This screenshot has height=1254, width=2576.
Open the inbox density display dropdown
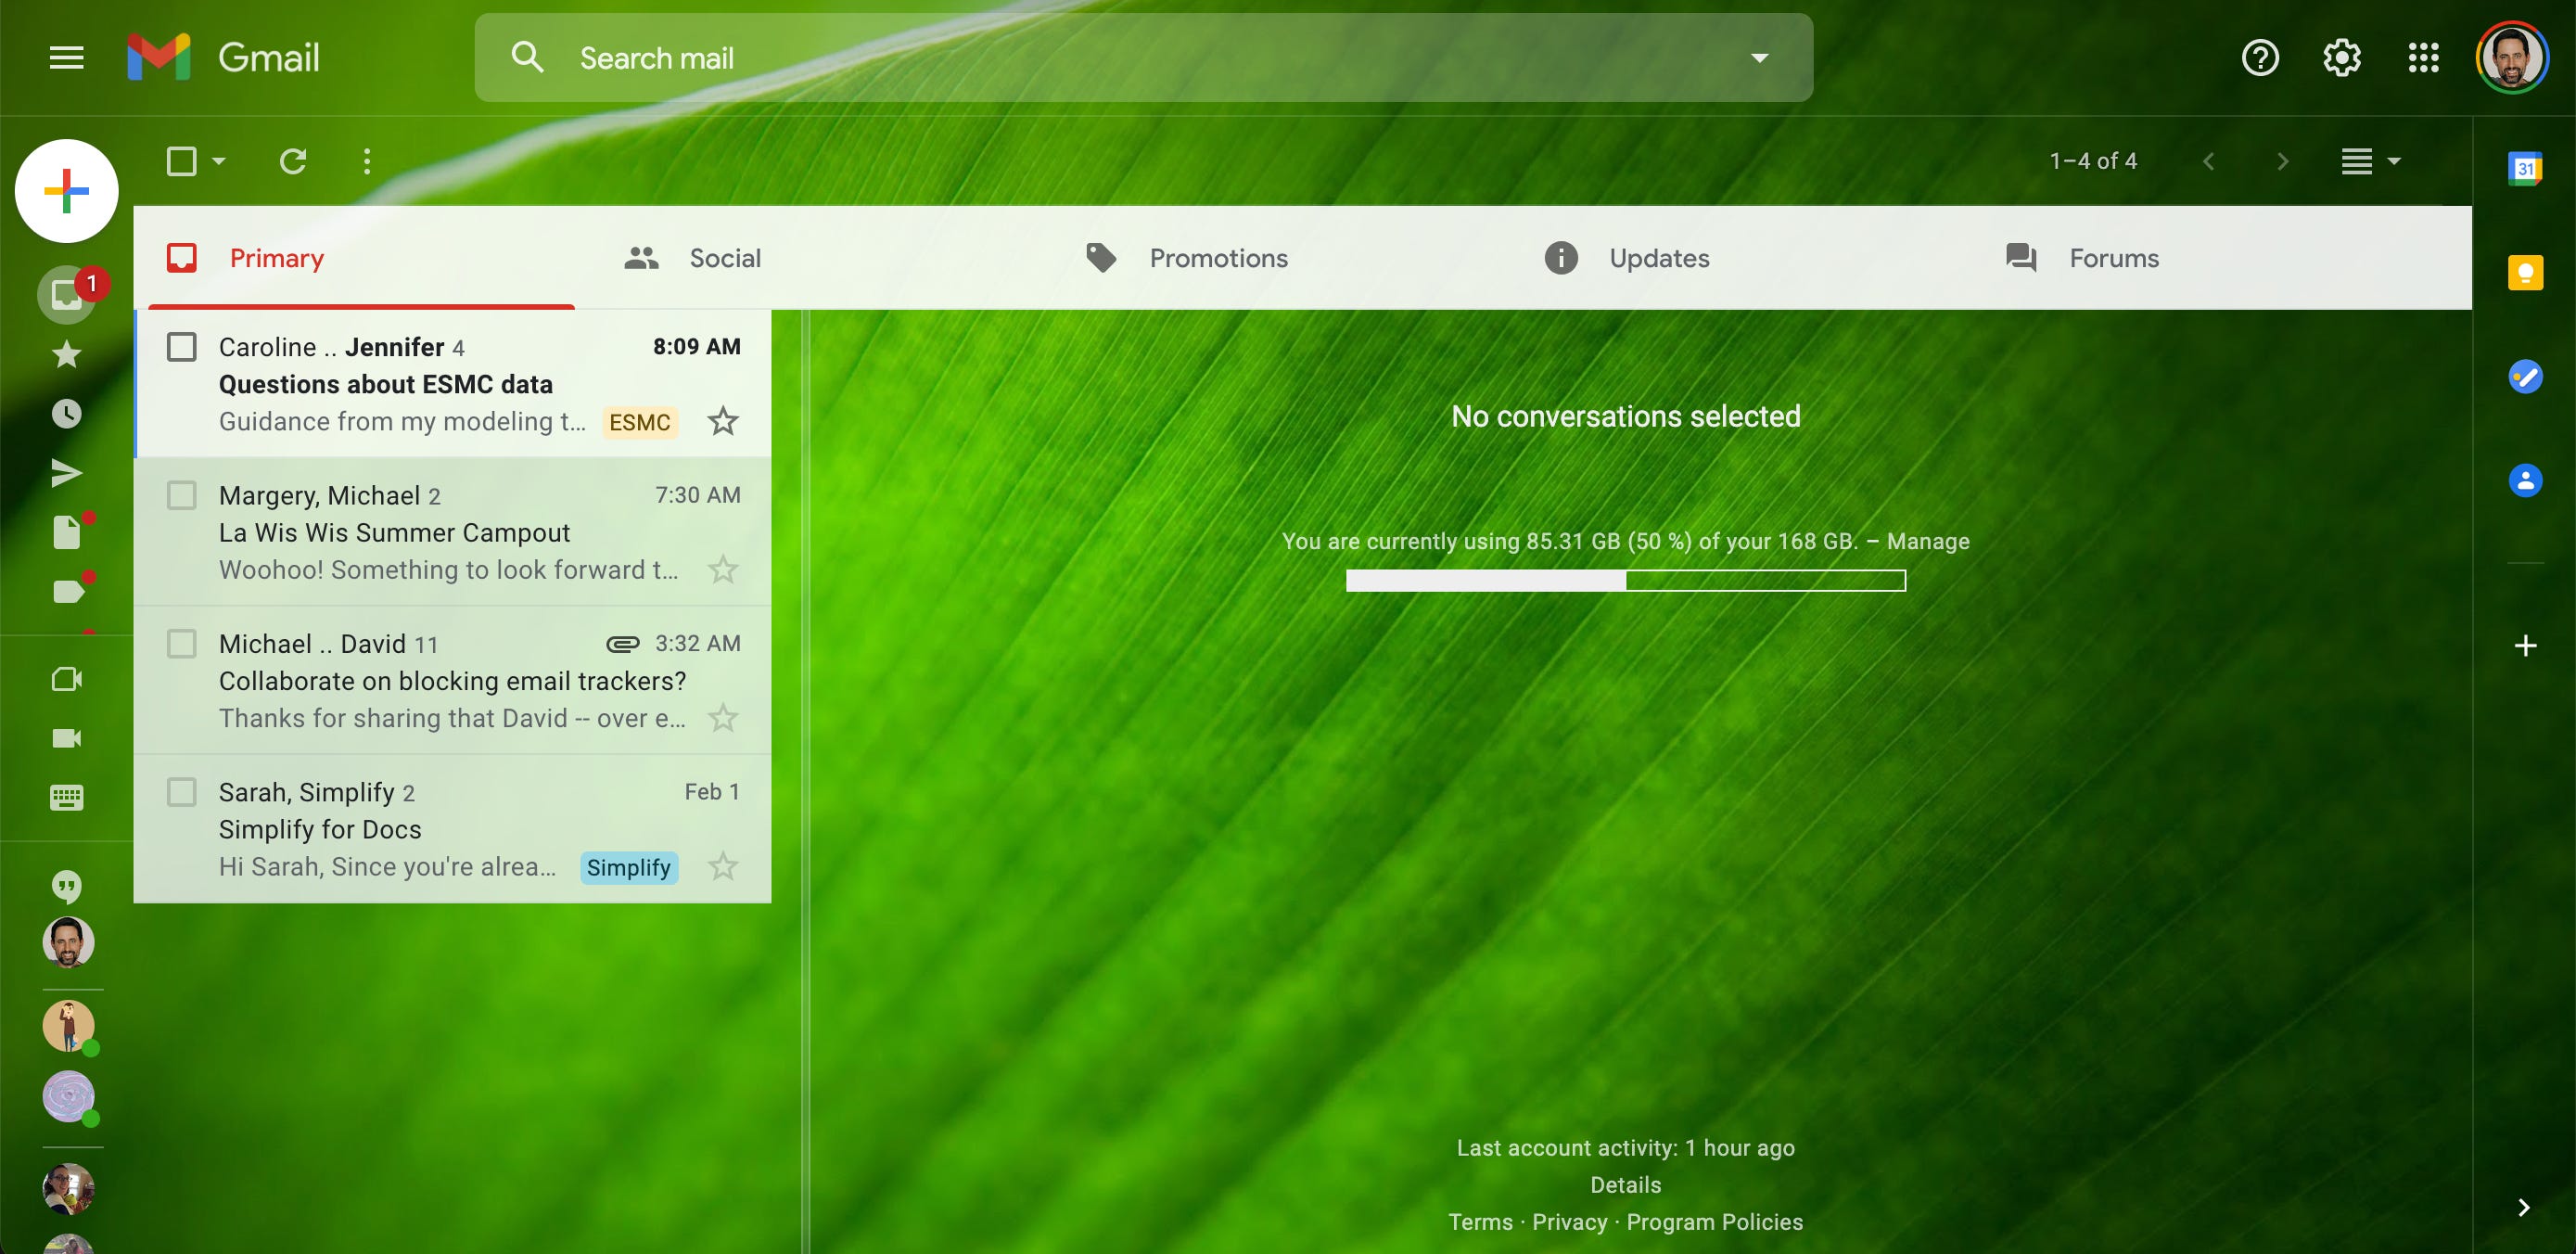pyautogui.click(x=2367, y=160)
